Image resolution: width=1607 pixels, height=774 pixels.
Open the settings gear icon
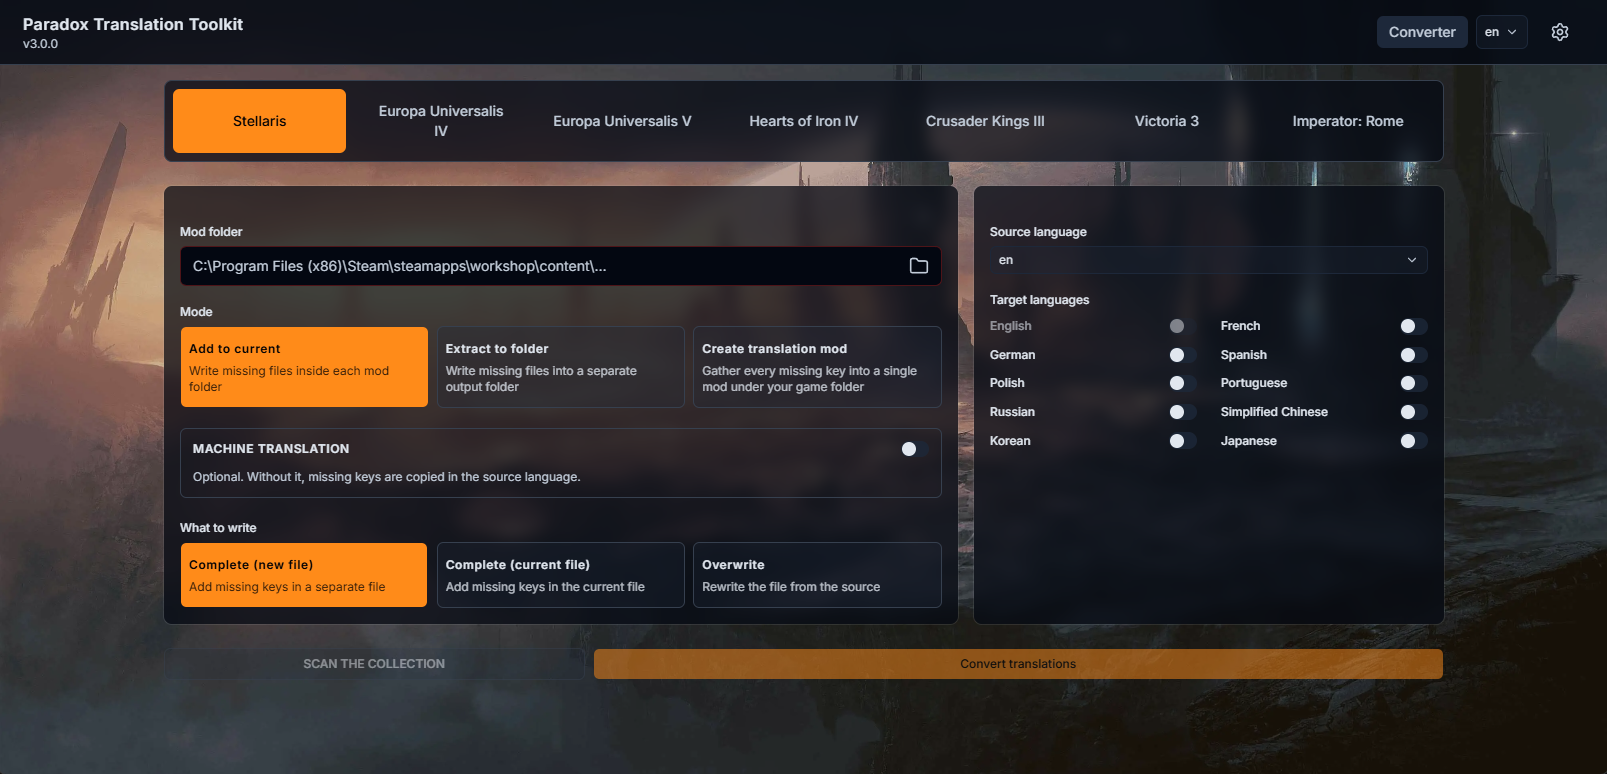(x=1559, y=32)
